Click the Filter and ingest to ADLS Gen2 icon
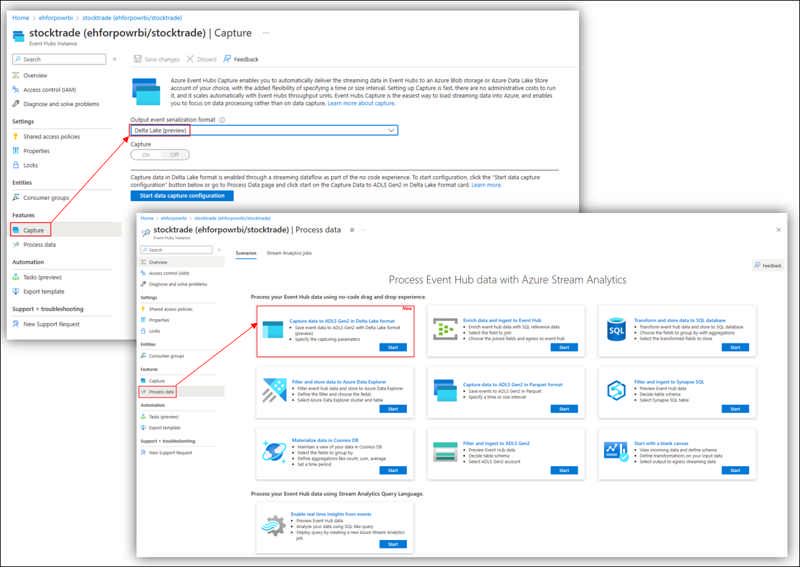 [445, 452]
